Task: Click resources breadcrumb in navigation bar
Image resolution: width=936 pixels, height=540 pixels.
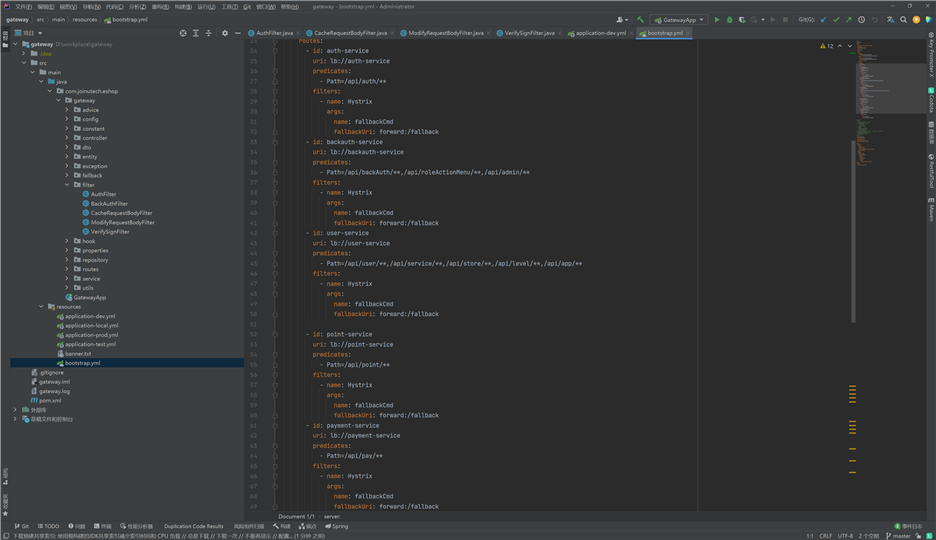Action: [85, 20]
